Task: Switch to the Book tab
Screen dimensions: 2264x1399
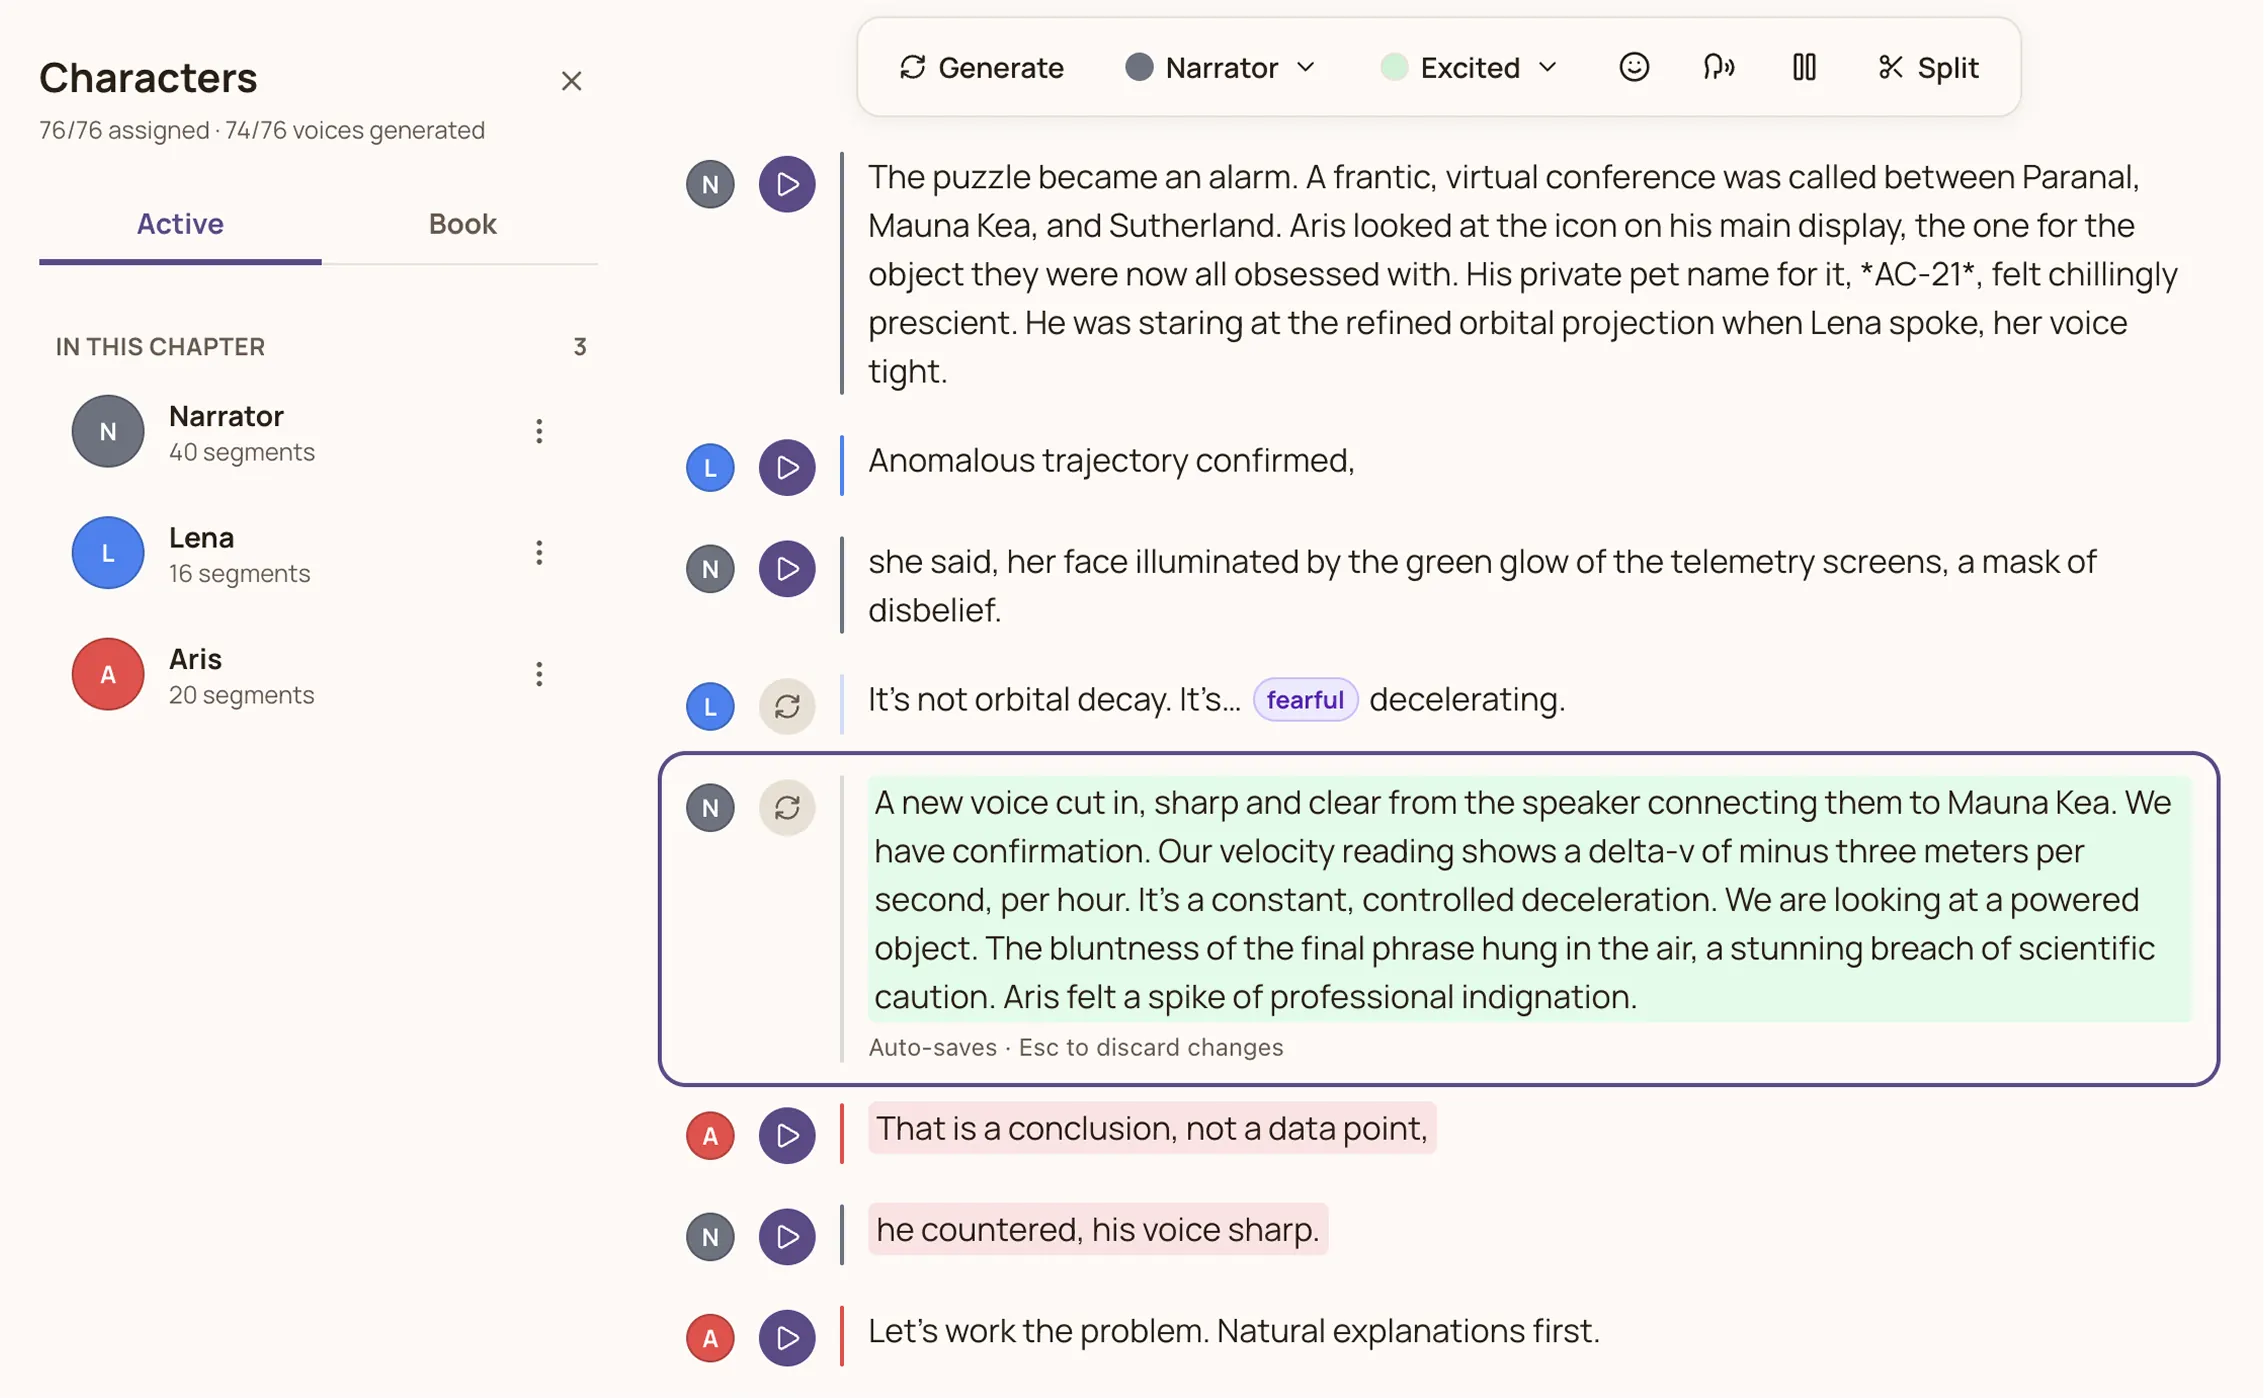Action: click(462, 224)
